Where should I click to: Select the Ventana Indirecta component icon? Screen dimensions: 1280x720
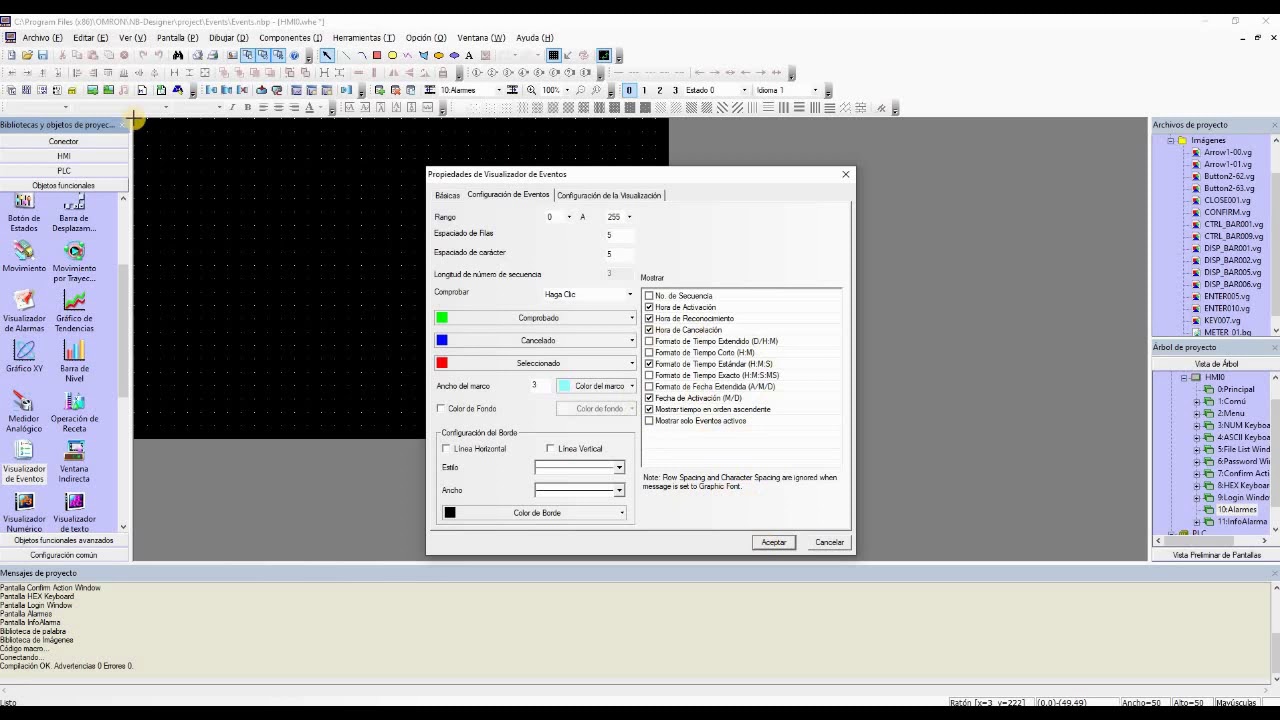(74, 451)
